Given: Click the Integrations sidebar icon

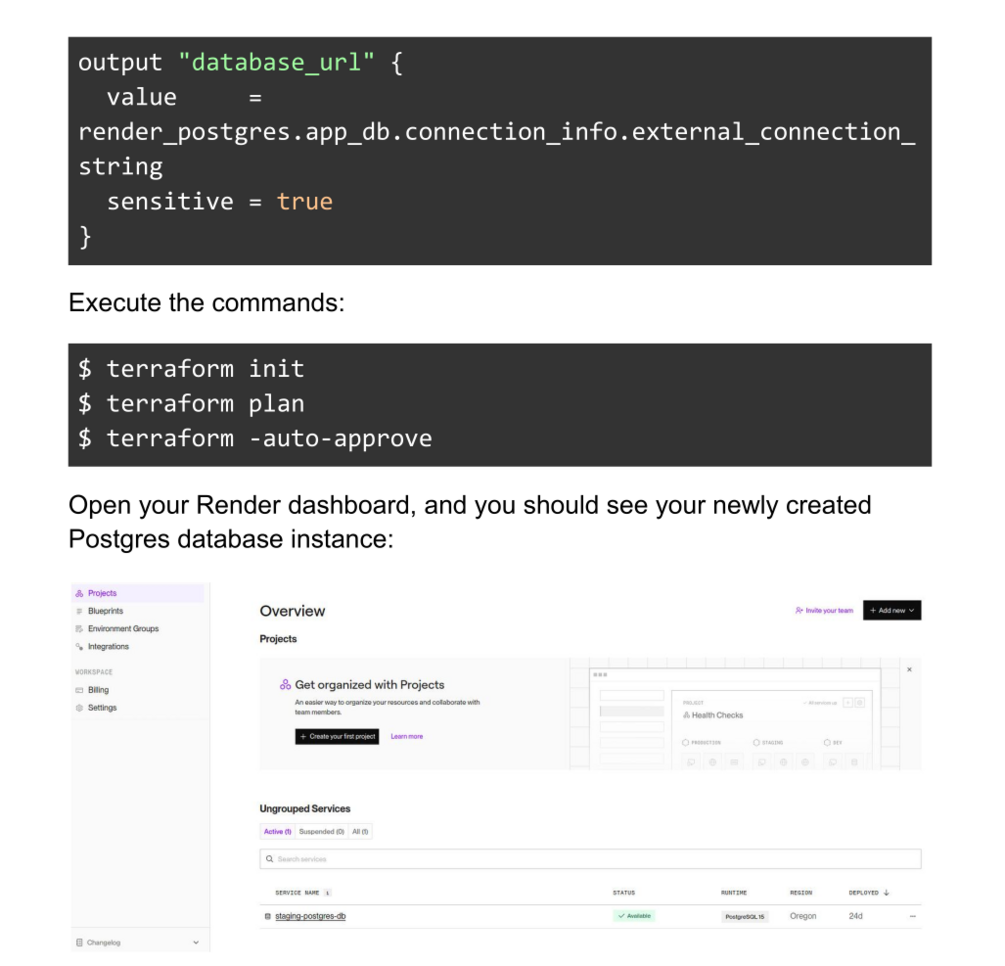Looking at the screenshot, I should [79, 647].
